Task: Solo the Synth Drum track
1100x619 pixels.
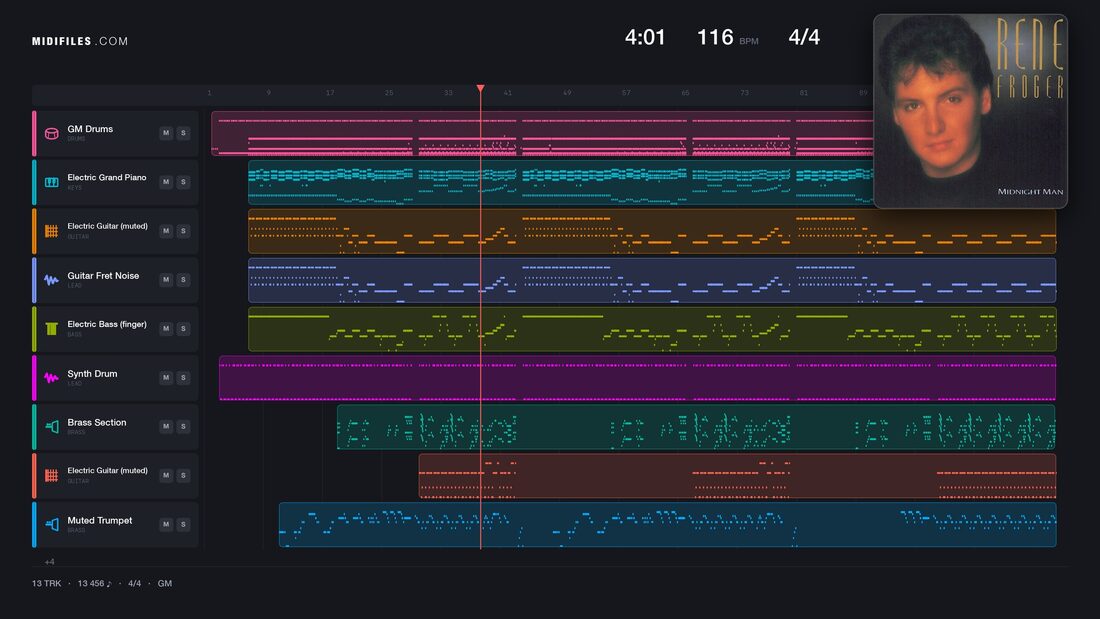Action: pos(183,378)
